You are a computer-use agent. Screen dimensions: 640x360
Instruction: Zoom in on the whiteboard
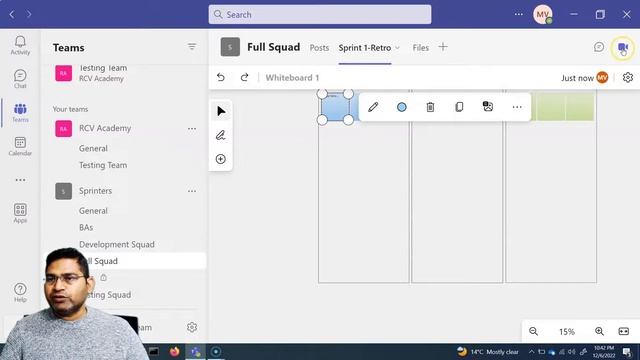coord(599,331)
